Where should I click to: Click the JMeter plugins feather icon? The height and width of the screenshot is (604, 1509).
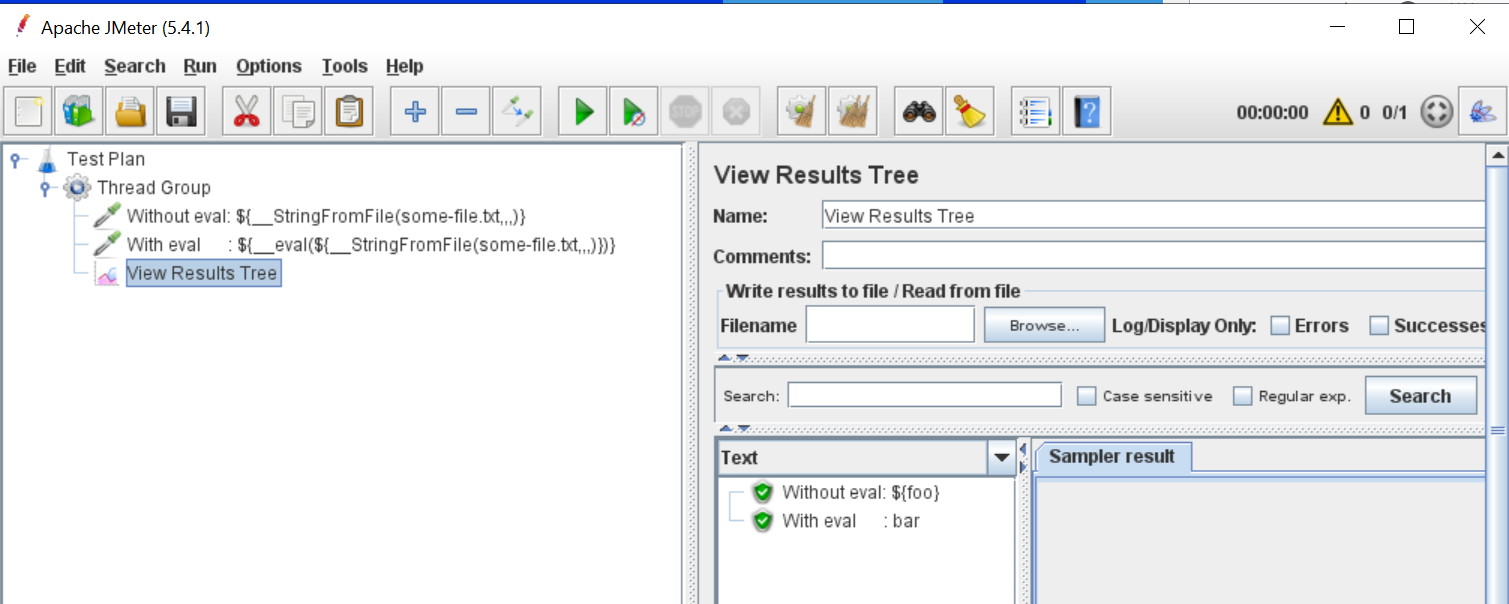(1482, 110)
